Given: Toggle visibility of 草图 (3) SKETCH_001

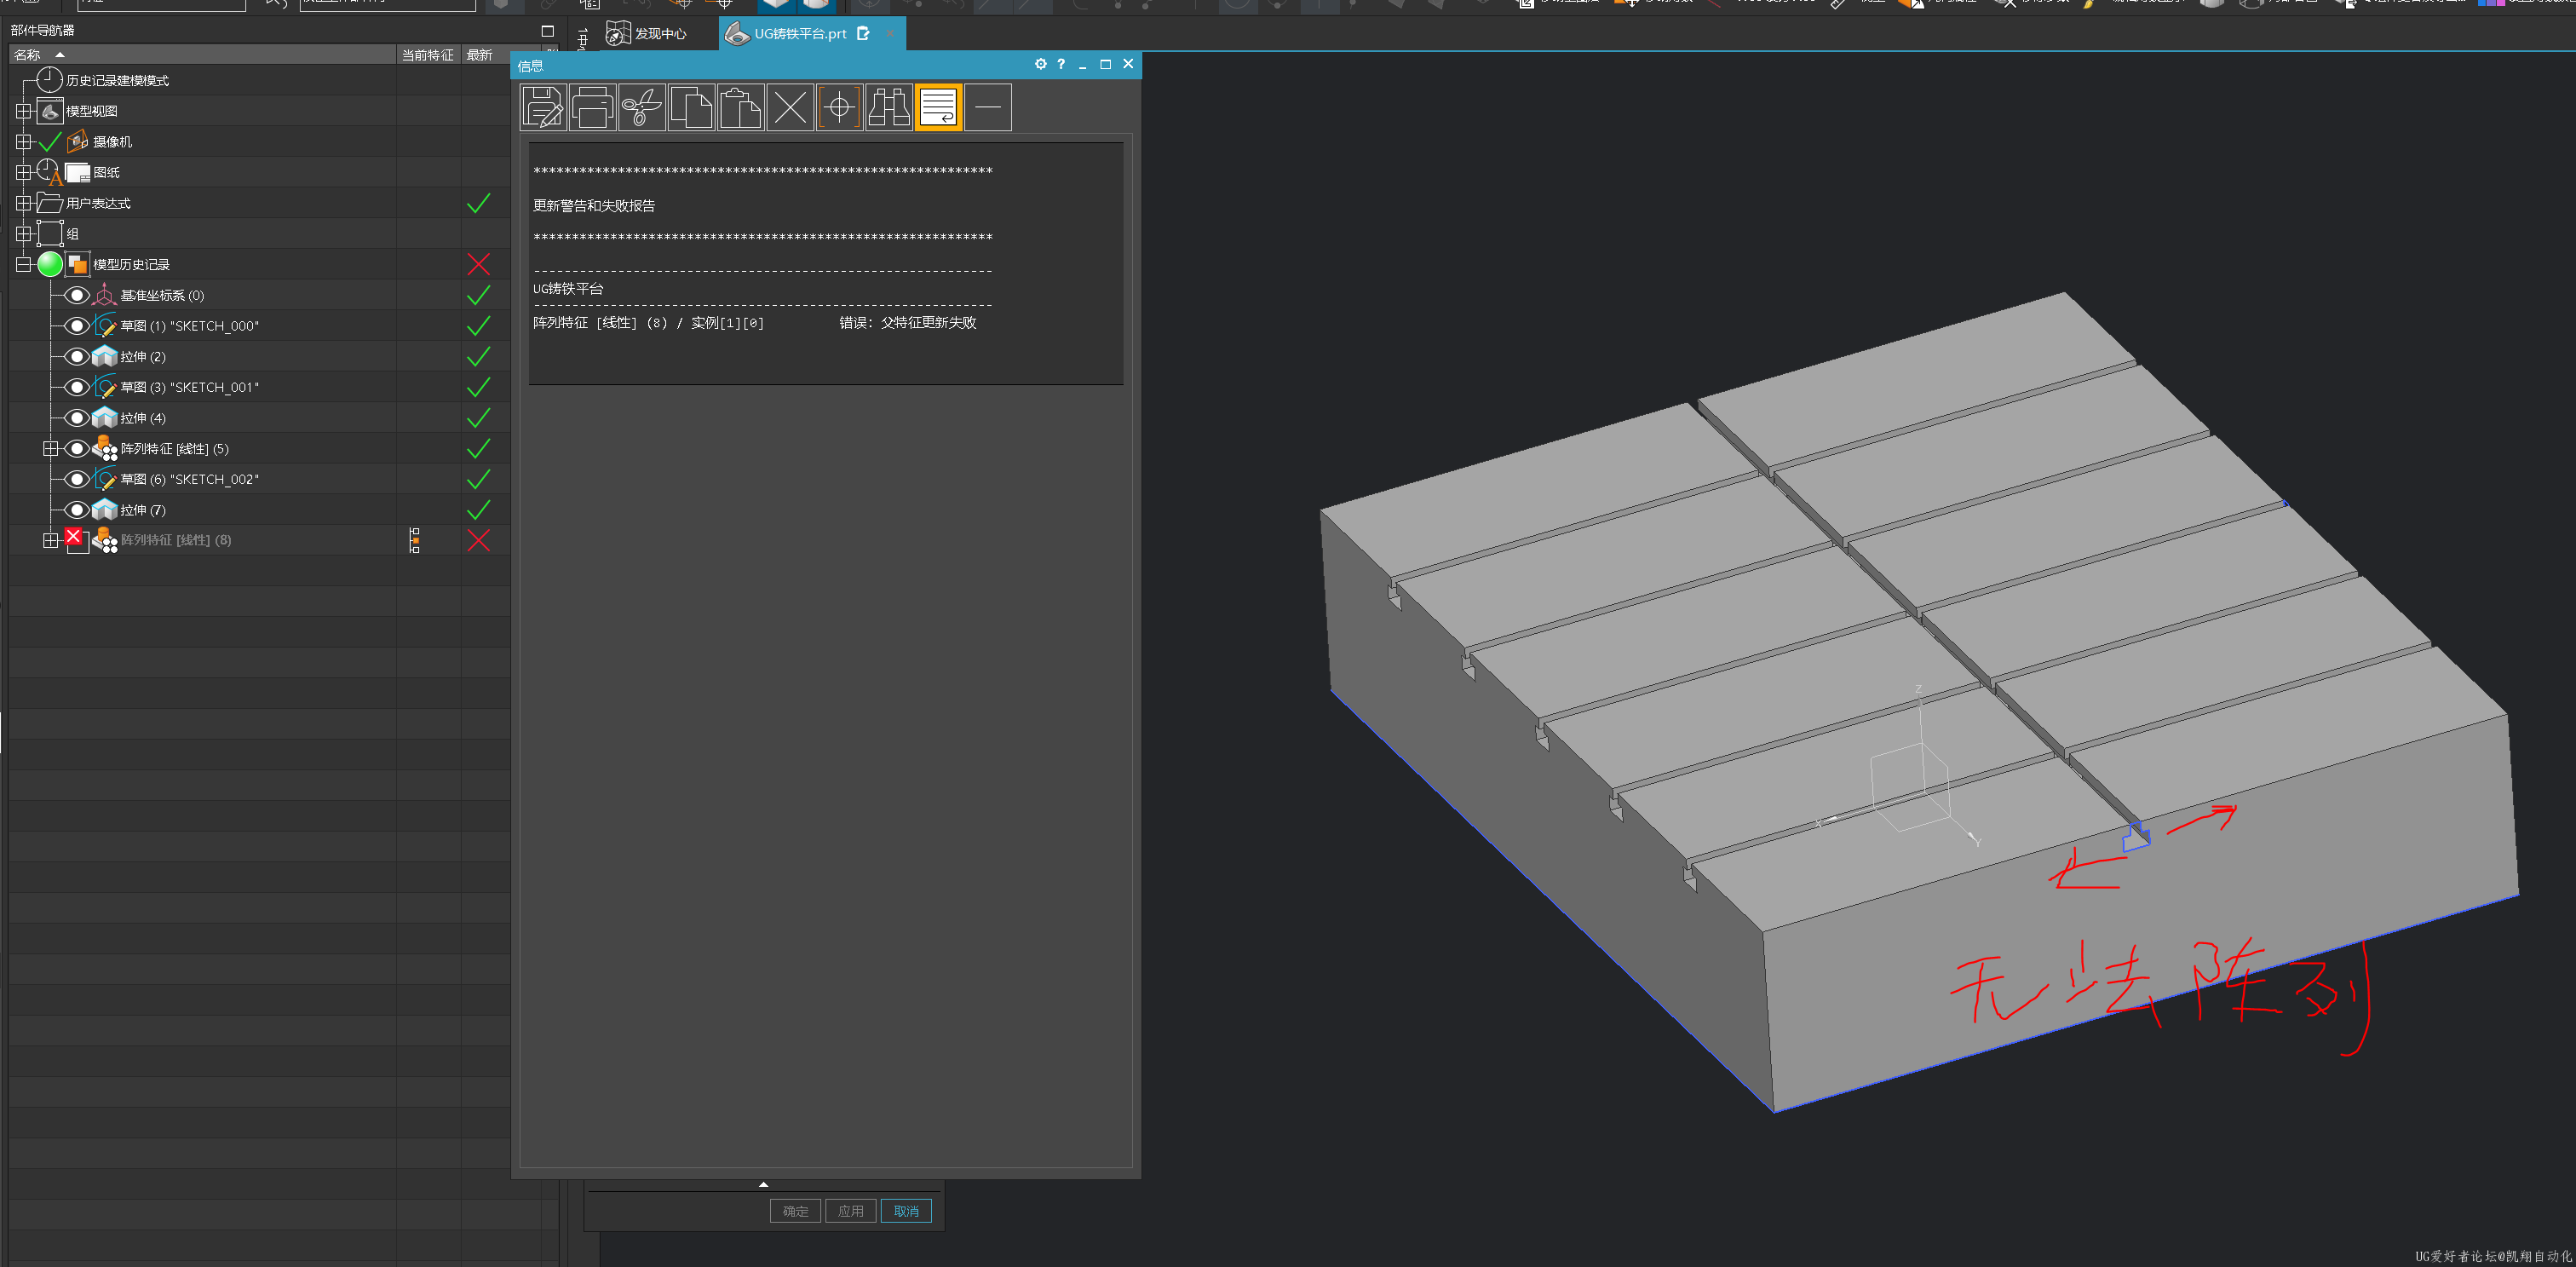Looking at the screenshot, I should click(x=77, y=387).
